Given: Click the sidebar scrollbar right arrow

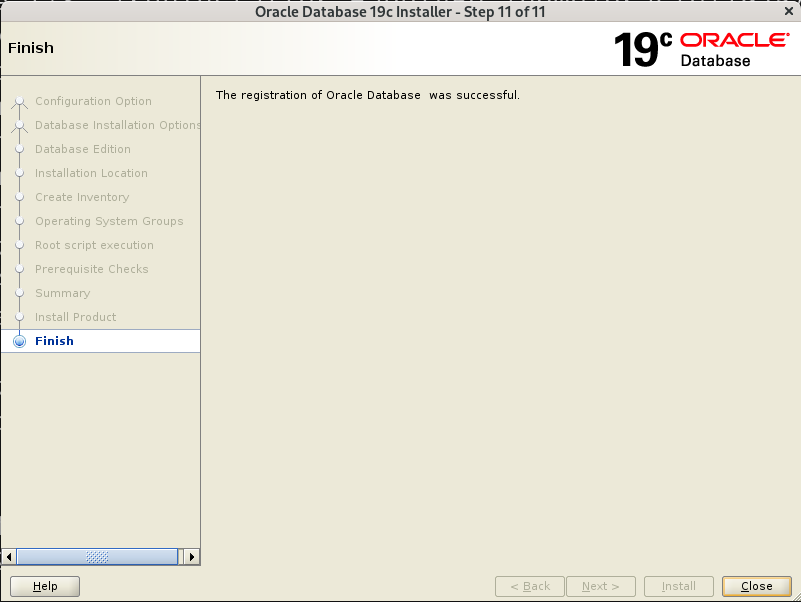Looking at the screenshot, I should click(192, 557).
